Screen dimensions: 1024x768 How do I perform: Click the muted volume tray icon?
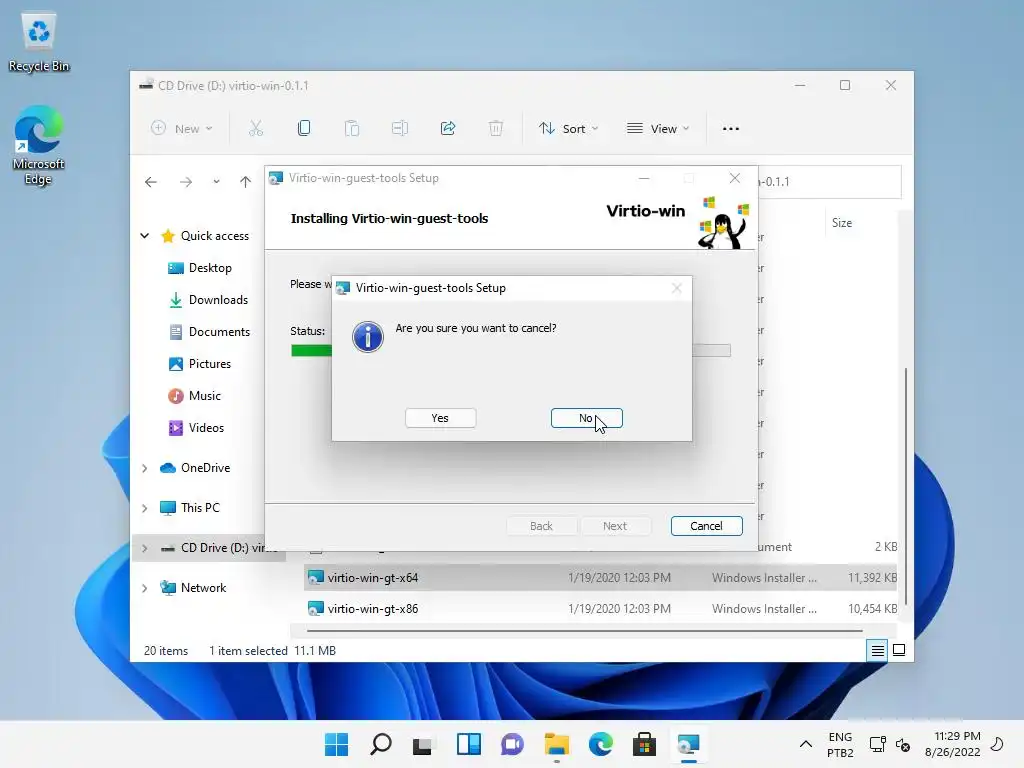(x=903, y=744)
